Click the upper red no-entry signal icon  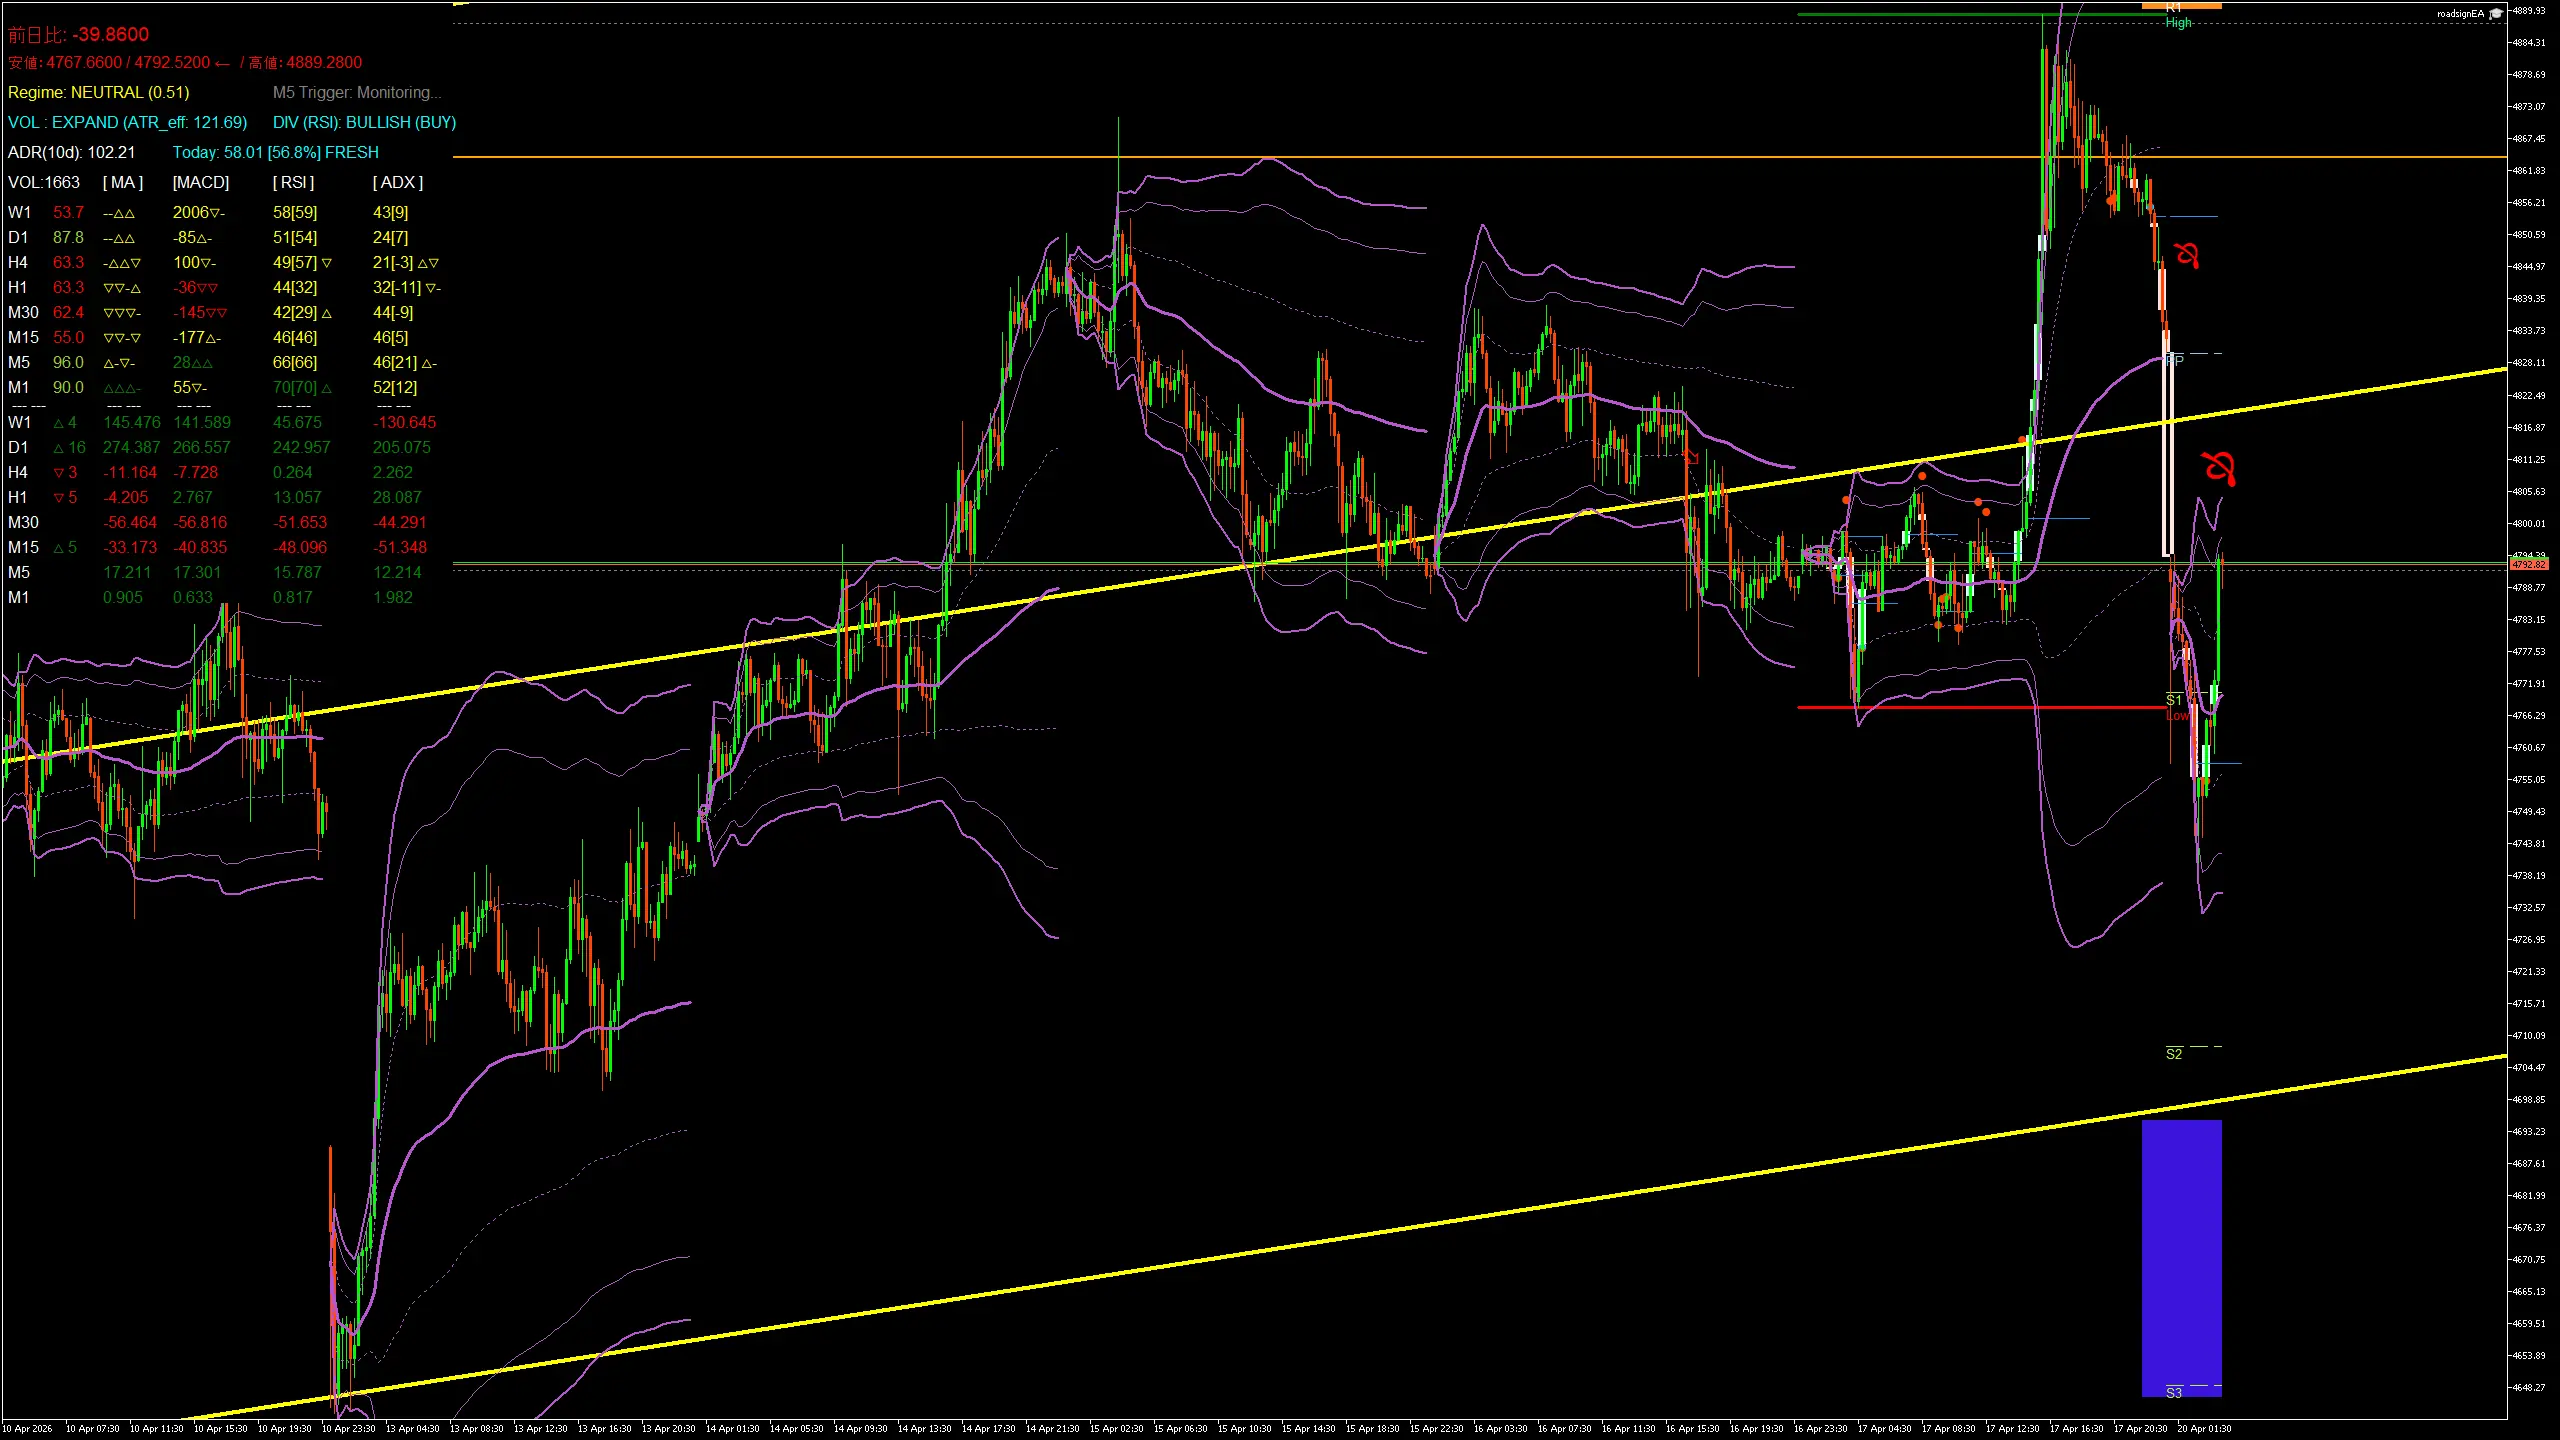2186,256
